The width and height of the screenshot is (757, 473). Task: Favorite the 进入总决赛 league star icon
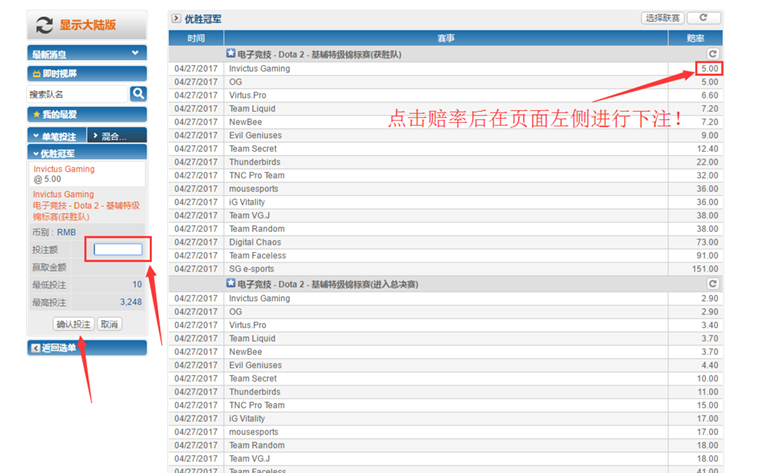coord(231,283)
